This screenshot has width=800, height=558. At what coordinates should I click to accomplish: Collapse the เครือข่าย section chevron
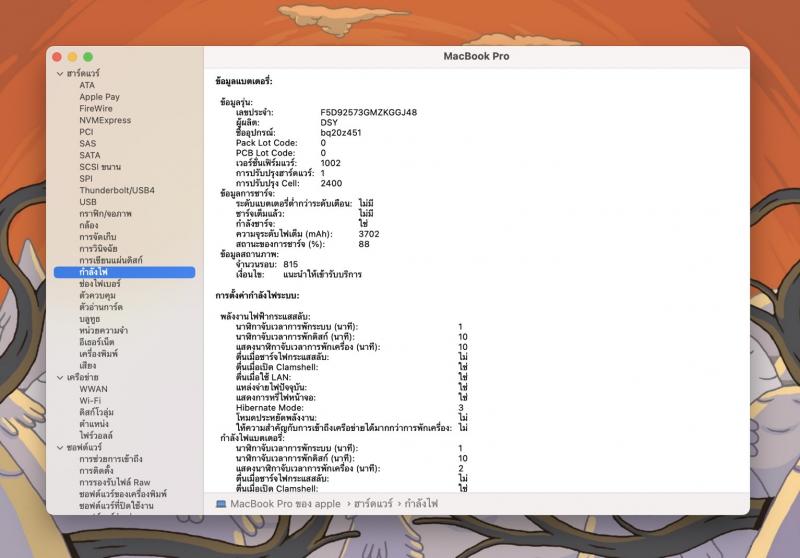pos(60,377)
